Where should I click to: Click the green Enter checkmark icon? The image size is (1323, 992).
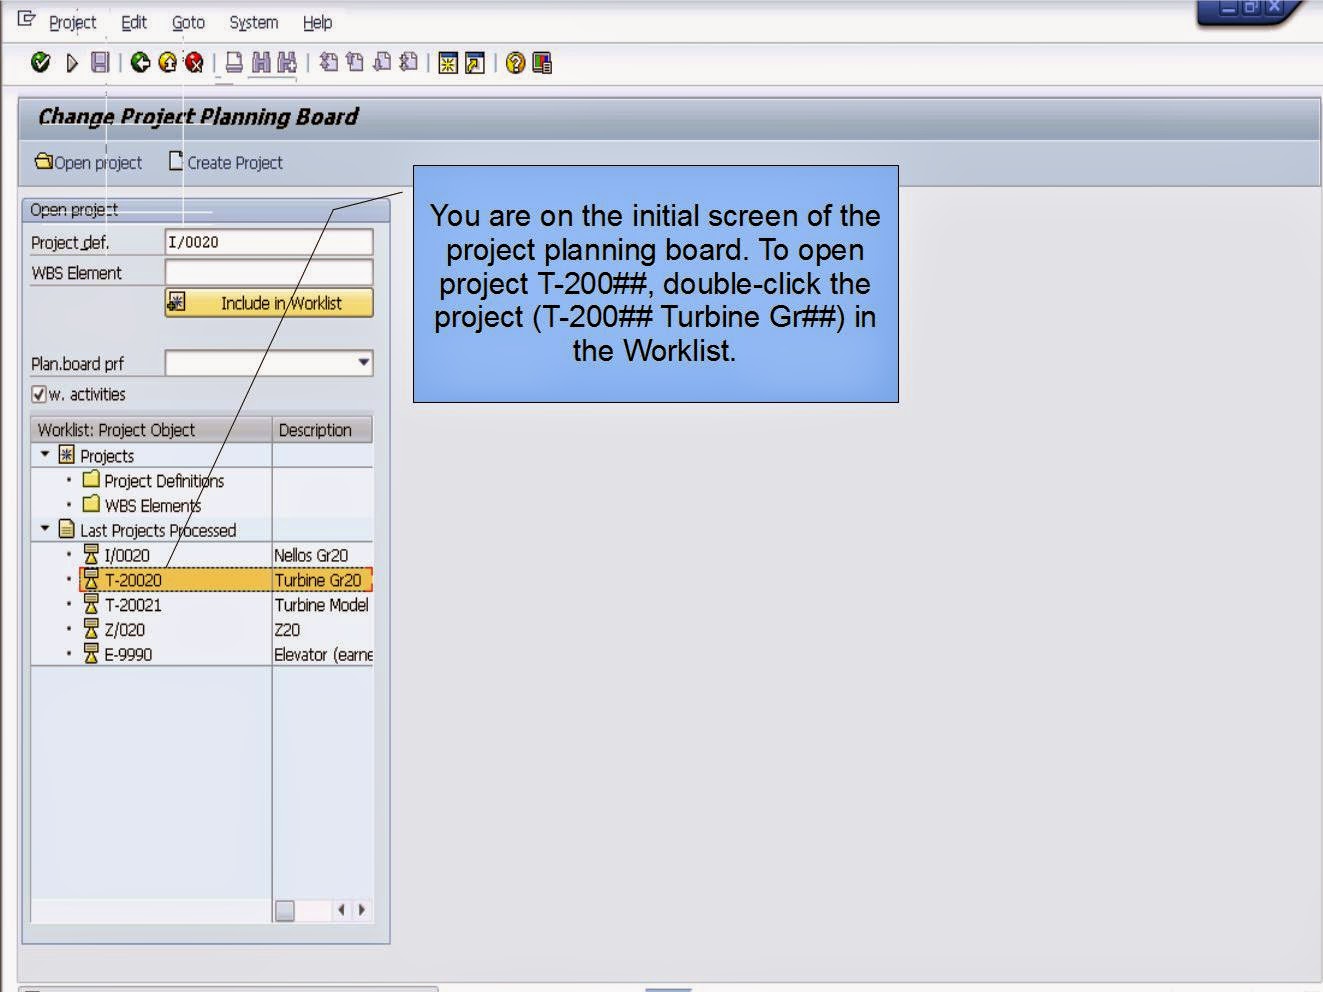42,63
